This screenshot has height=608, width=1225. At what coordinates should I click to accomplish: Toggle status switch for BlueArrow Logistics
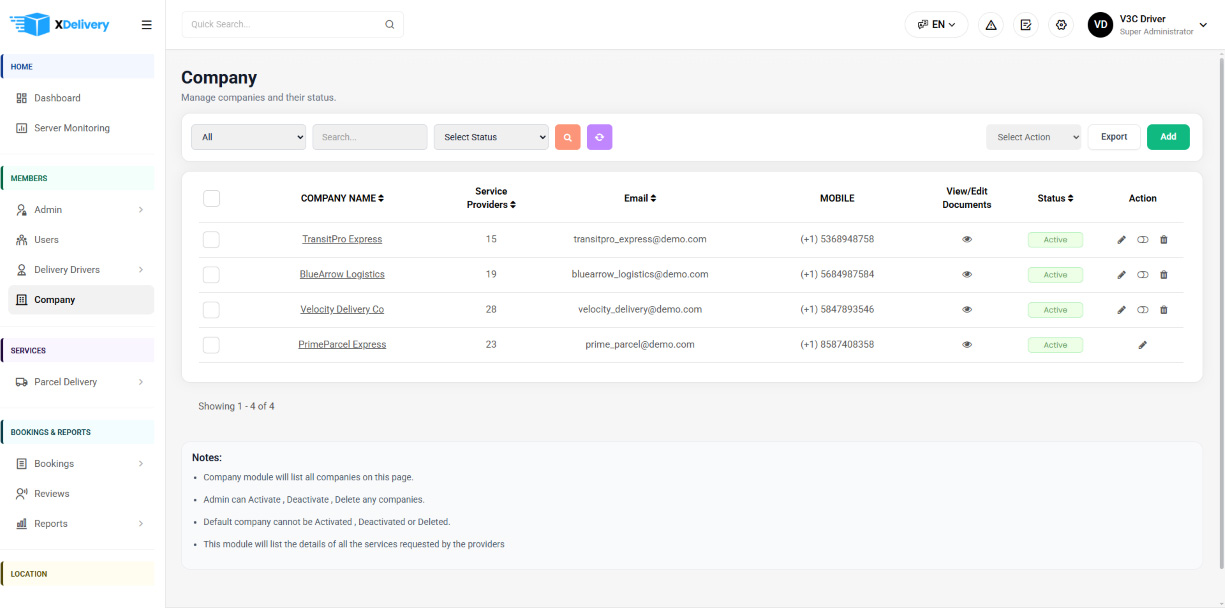click(x=1143, y=275)
